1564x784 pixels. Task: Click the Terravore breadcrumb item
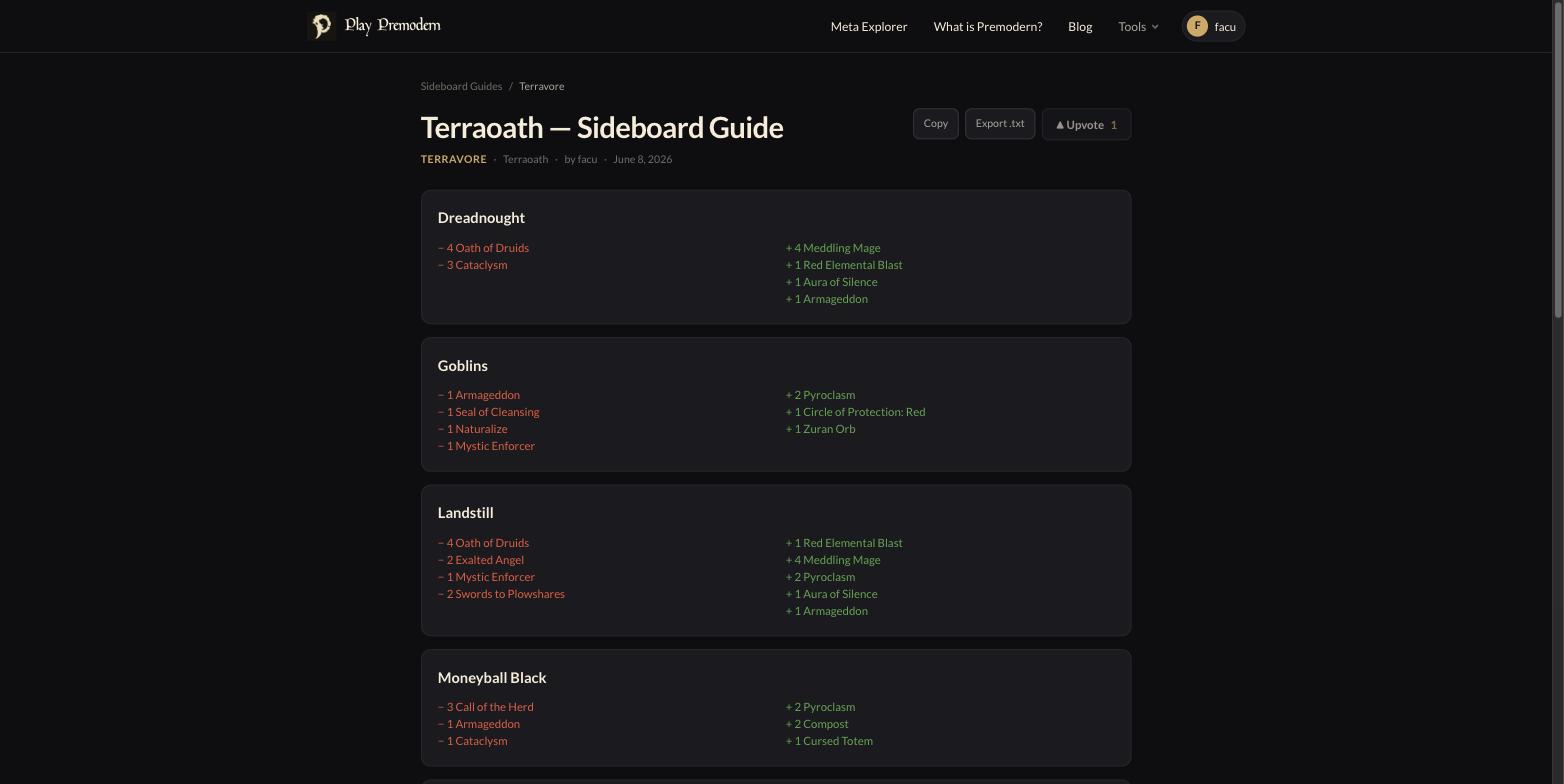[541, 86]
